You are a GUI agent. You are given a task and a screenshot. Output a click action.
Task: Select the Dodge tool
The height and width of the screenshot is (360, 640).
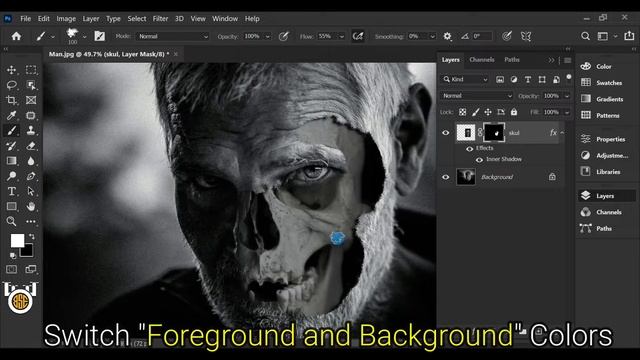coord(11,176)
